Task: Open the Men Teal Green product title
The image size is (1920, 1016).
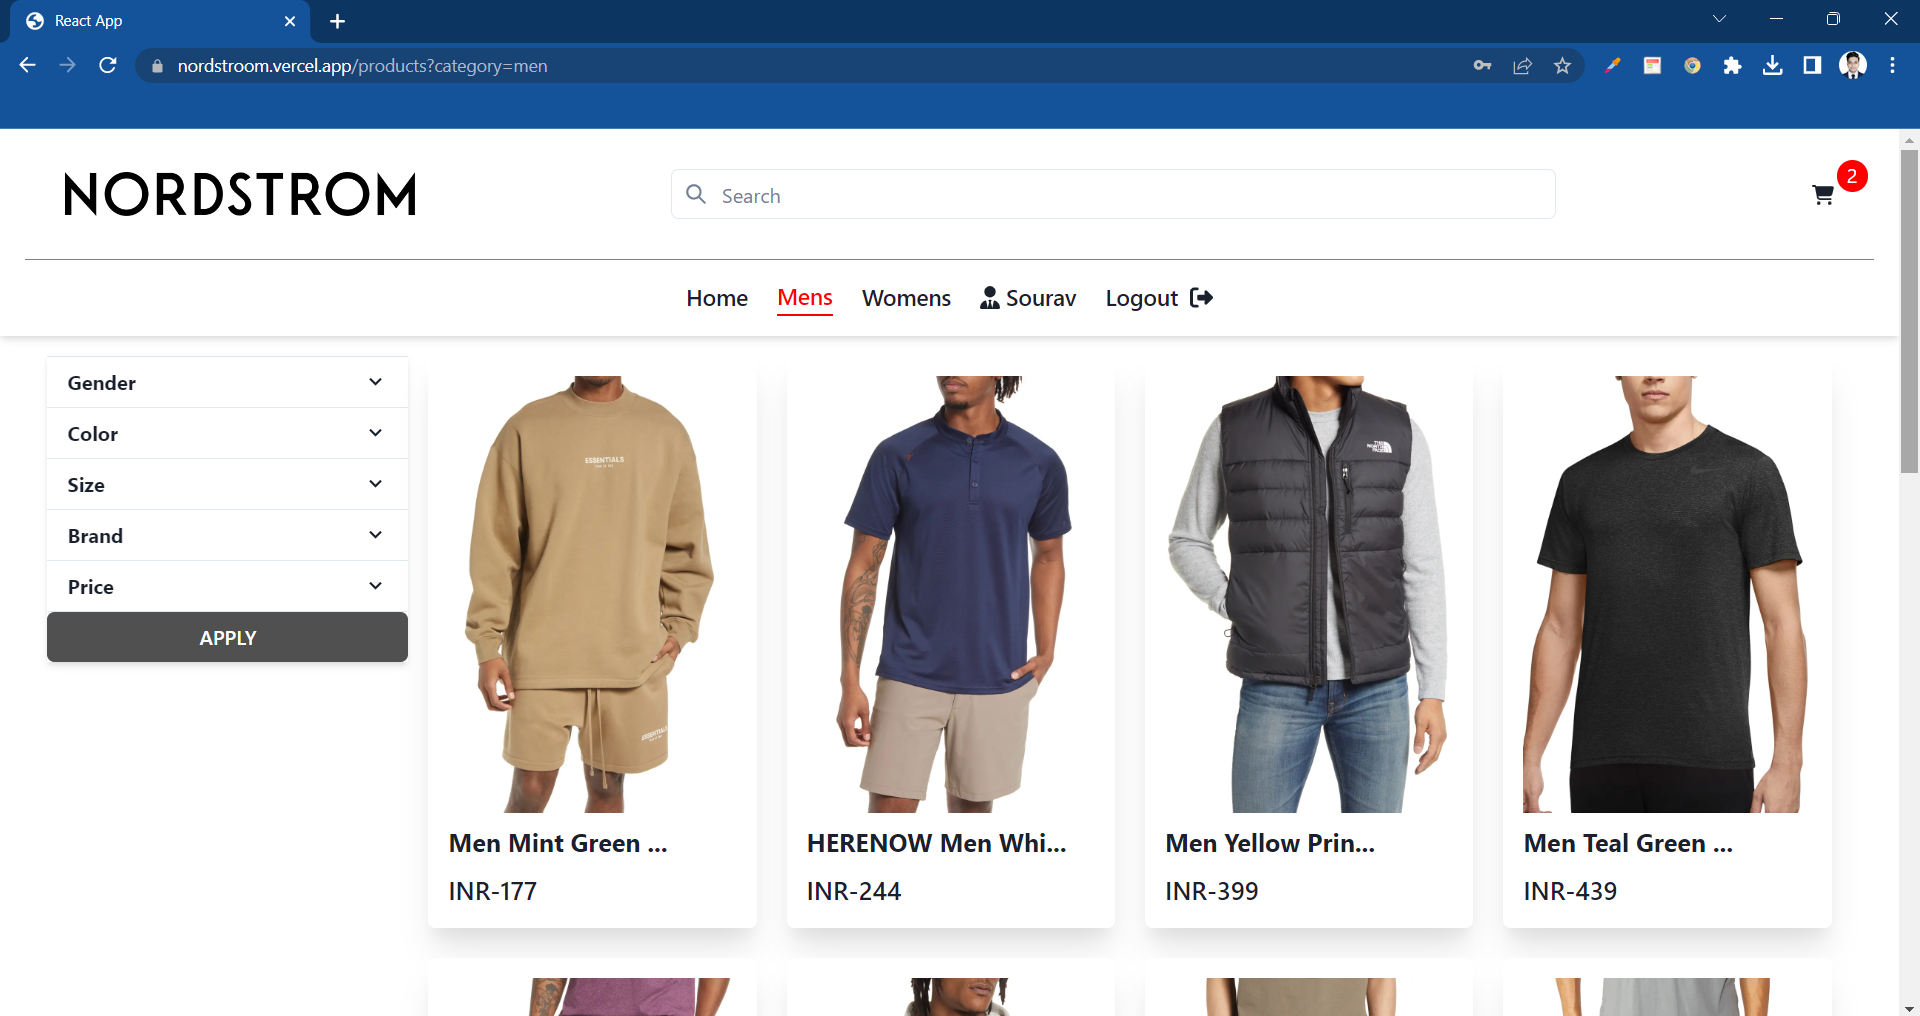Action: point(1628,843)
